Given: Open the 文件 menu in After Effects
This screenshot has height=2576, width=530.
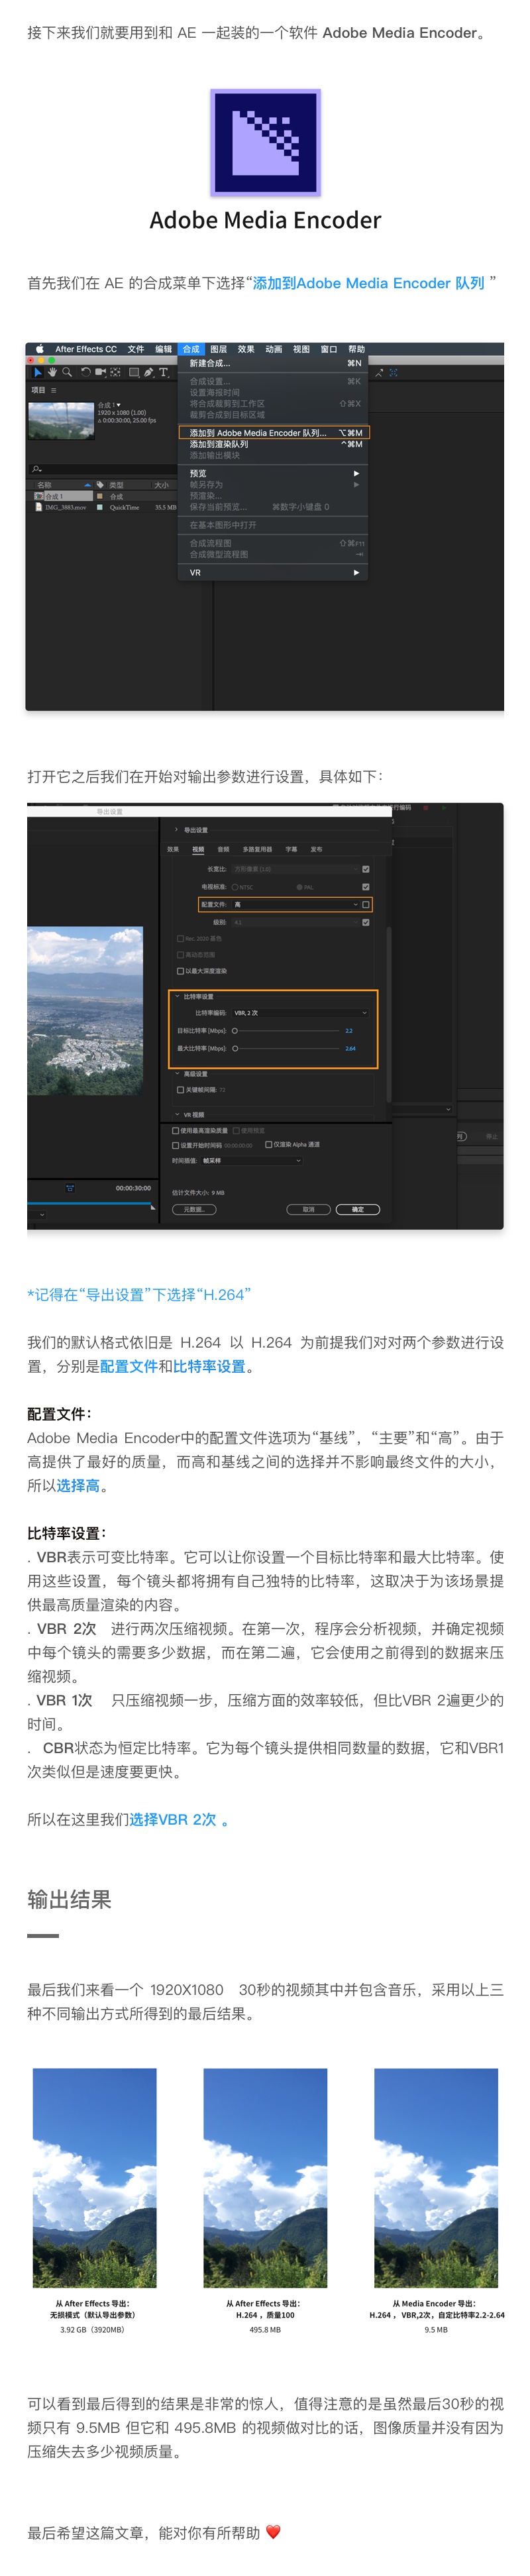Looking at the screenshot, I should pos(136,349).
